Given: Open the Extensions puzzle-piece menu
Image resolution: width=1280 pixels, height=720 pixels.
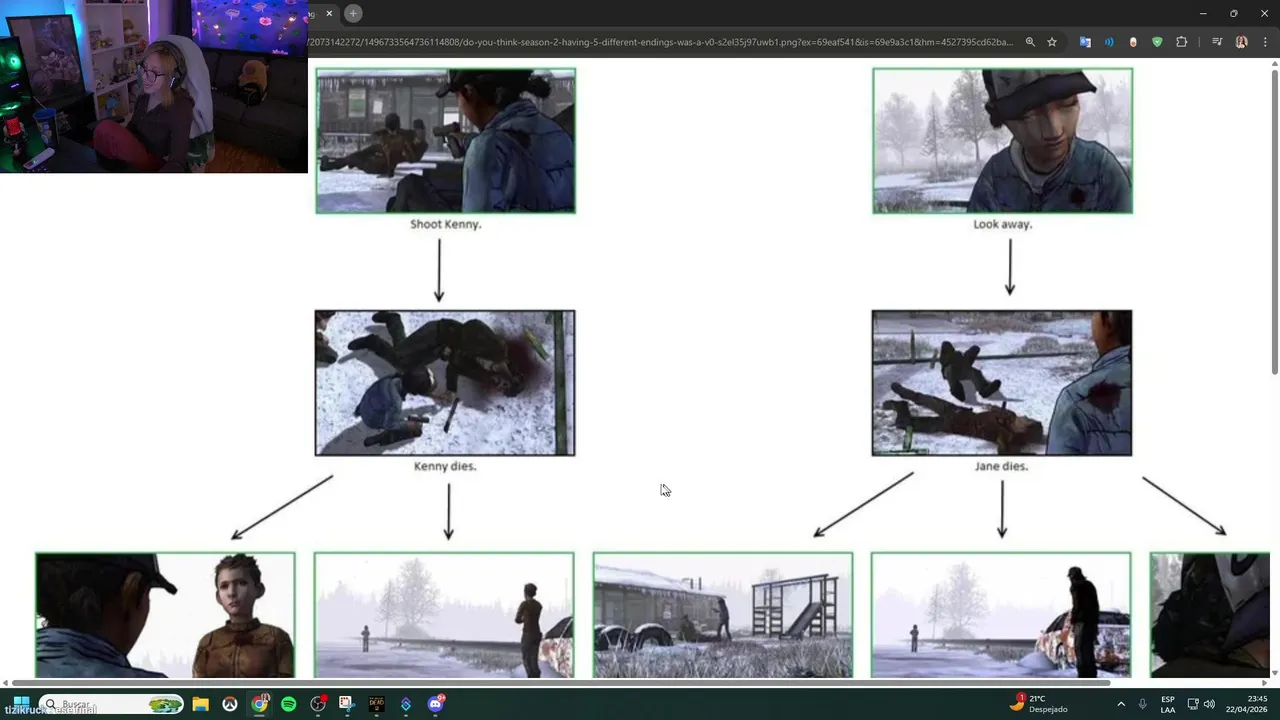Looking at the screenshot, I should point(1182,42).
